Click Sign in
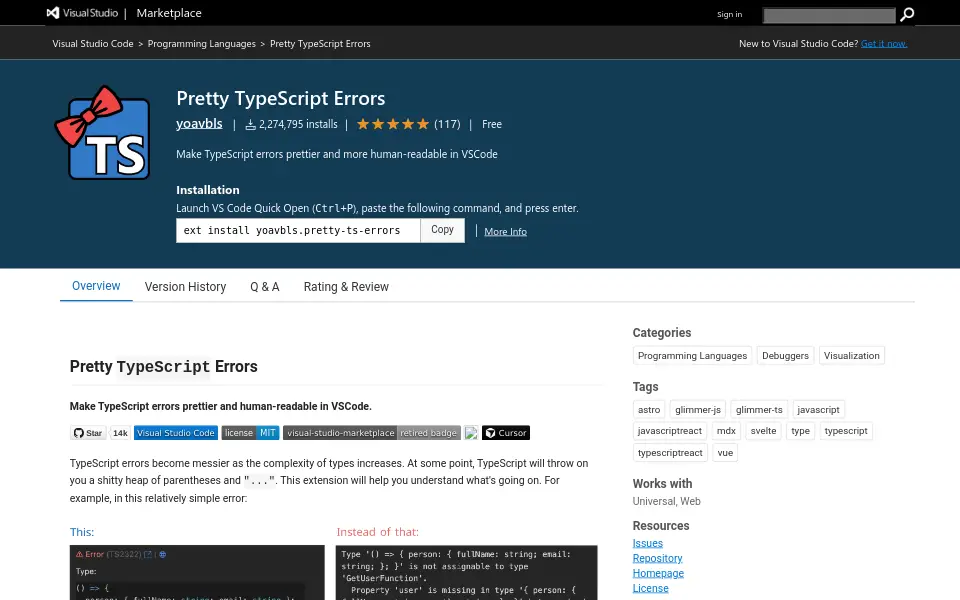 click(x=729, y=14)
